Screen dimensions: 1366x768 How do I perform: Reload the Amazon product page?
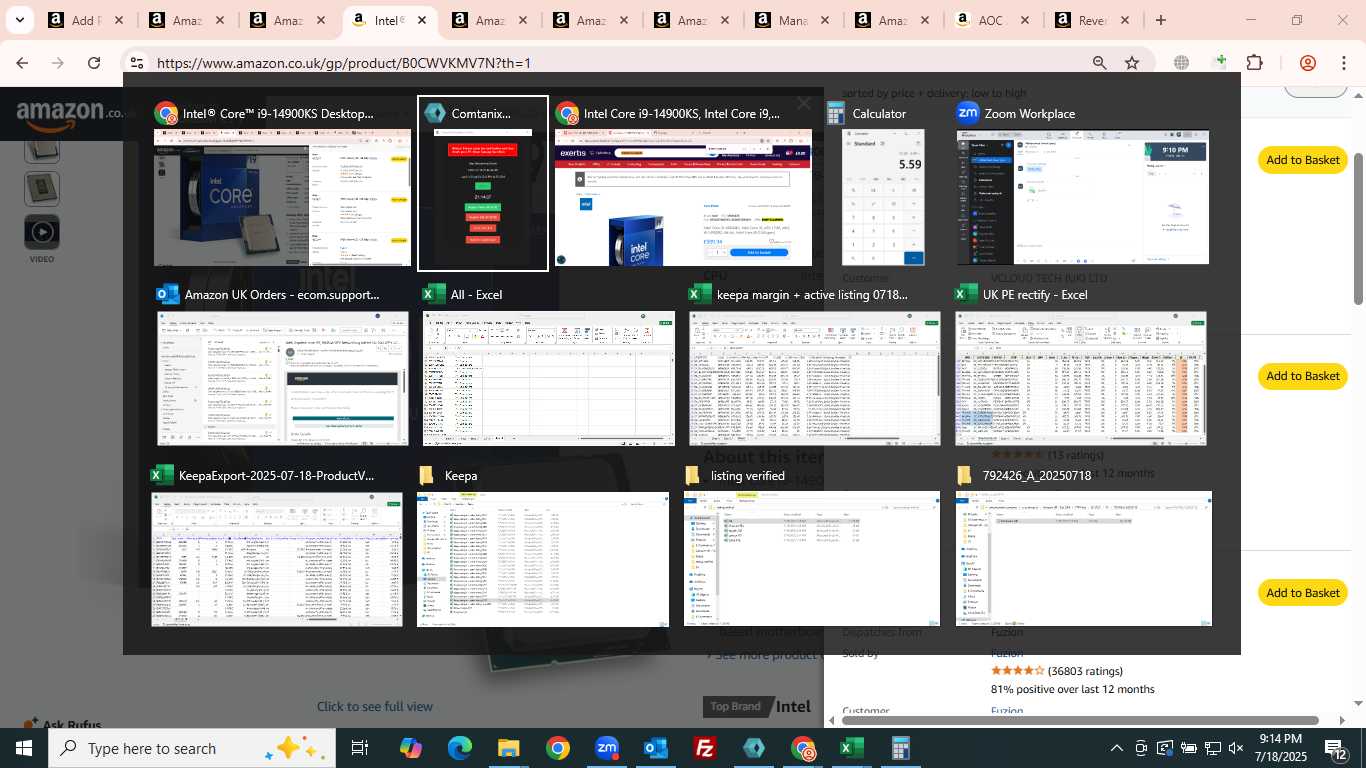click(x=94, y=63)
